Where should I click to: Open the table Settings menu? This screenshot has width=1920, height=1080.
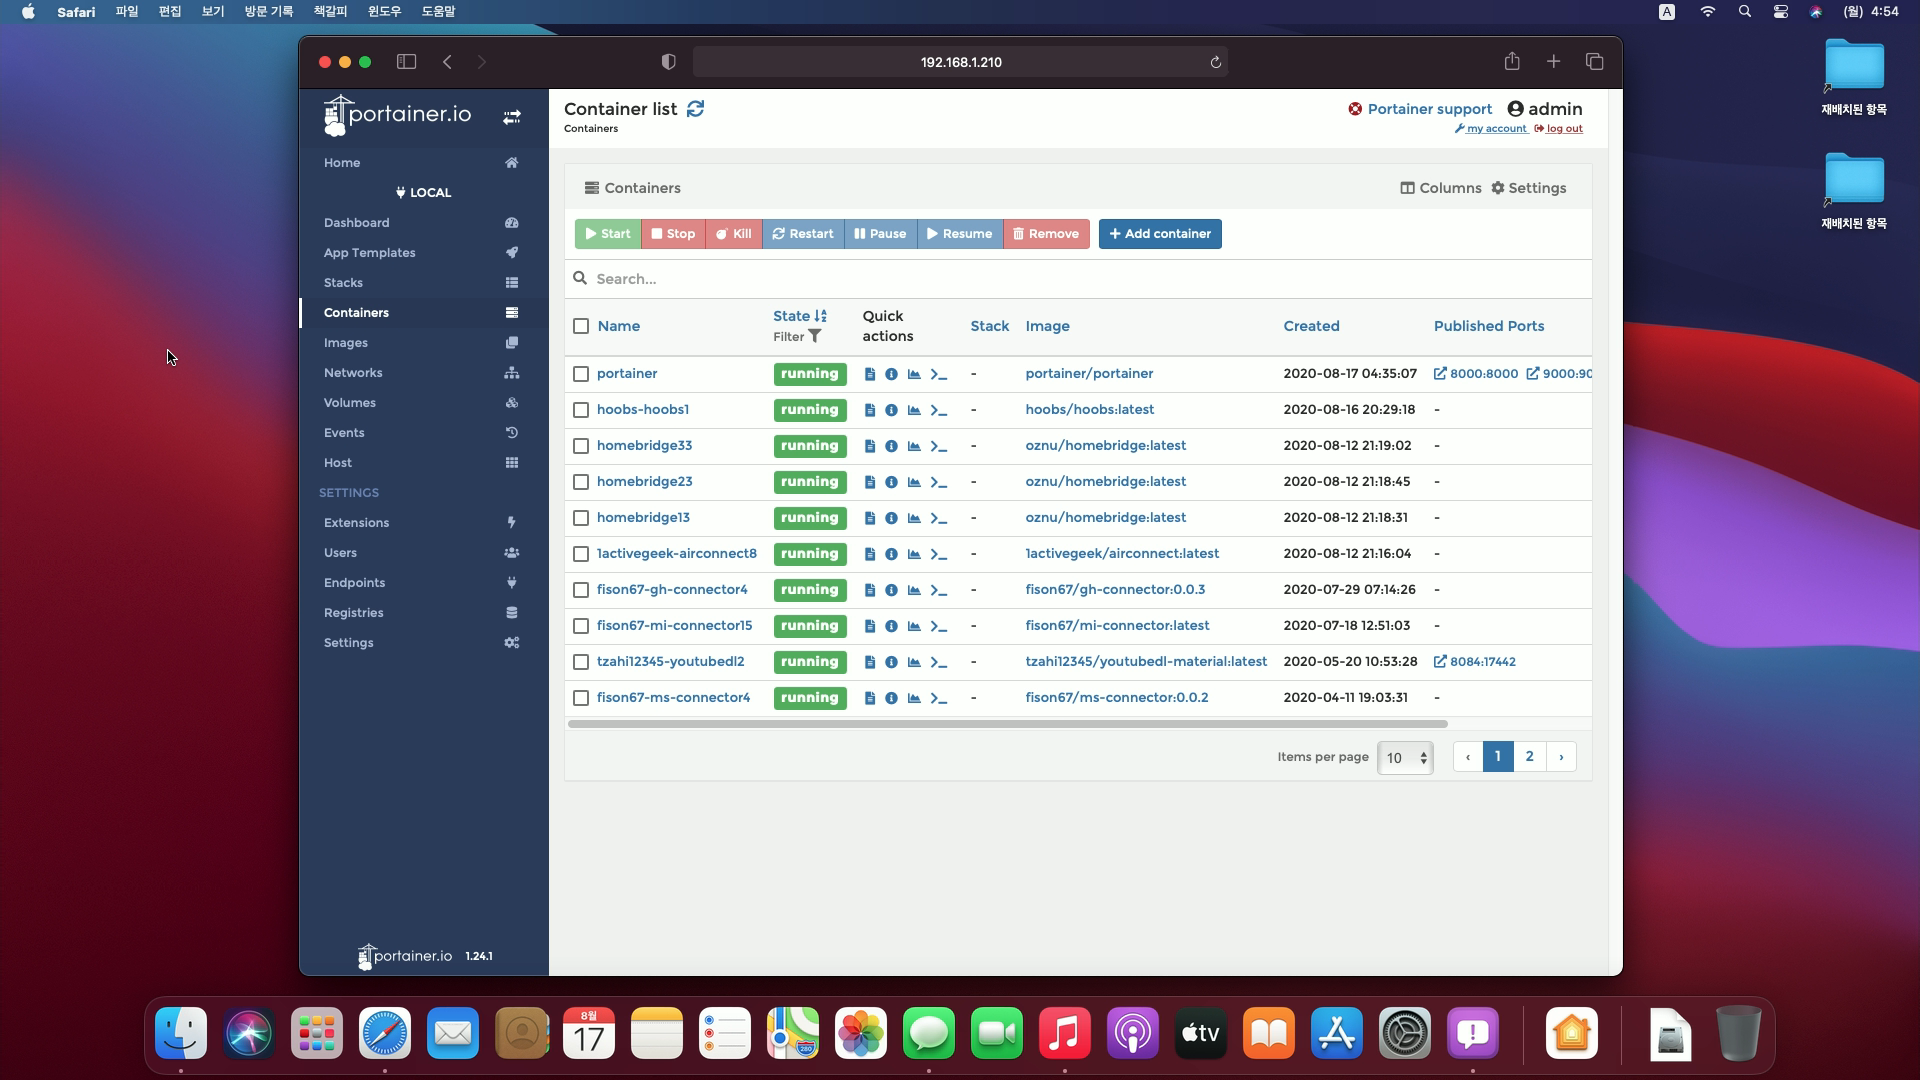click(1528, 188)
